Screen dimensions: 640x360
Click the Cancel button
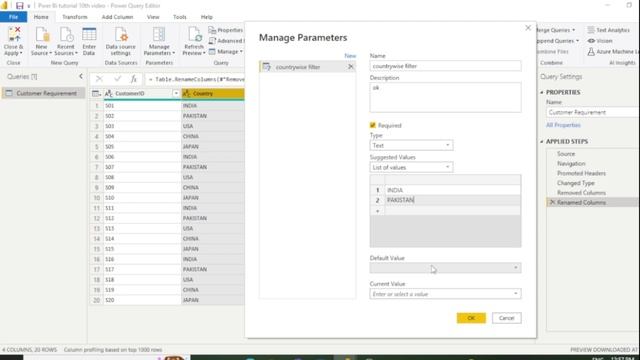[507, 318]
